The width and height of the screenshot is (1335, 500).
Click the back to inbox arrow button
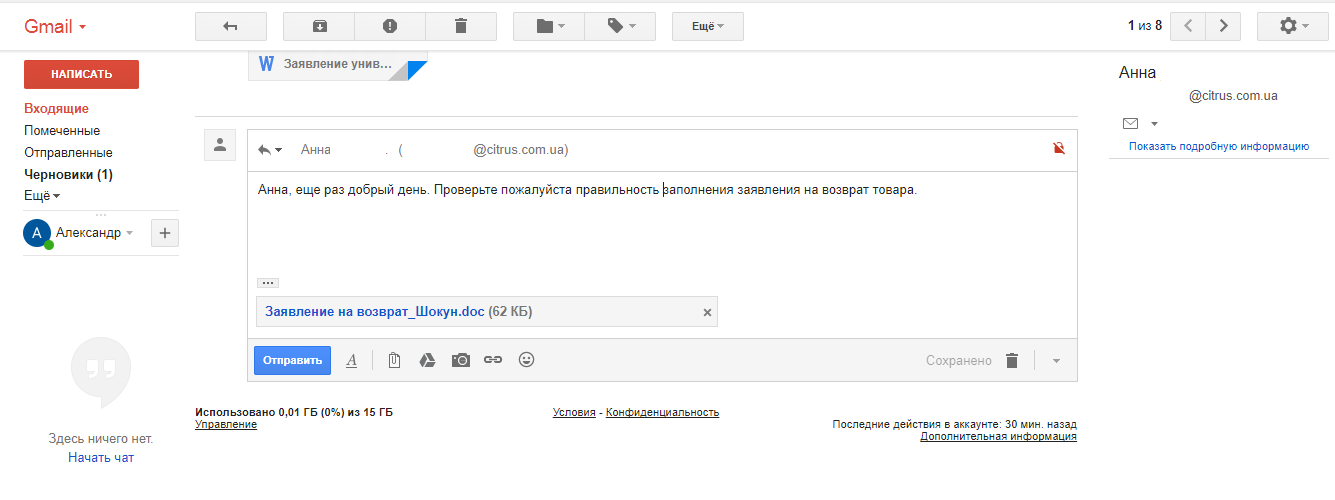click(x=230, y=27)
